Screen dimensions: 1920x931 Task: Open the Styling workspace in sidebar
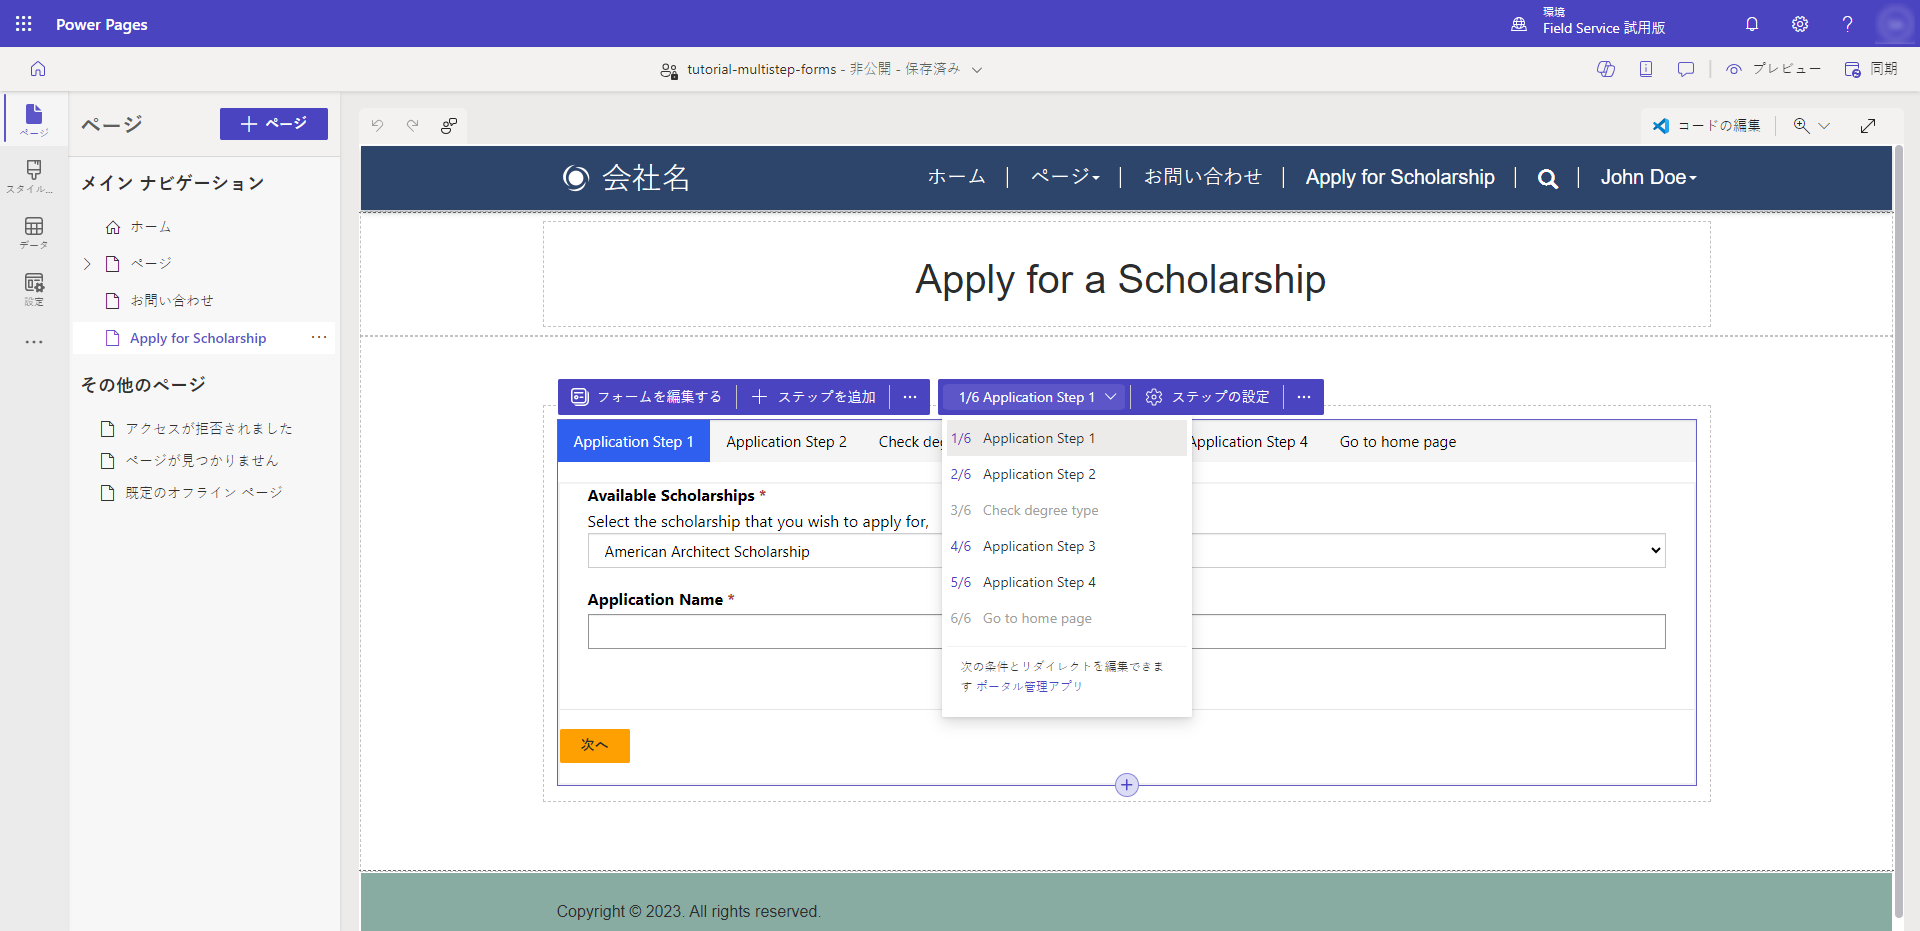(x=34, y=175)
